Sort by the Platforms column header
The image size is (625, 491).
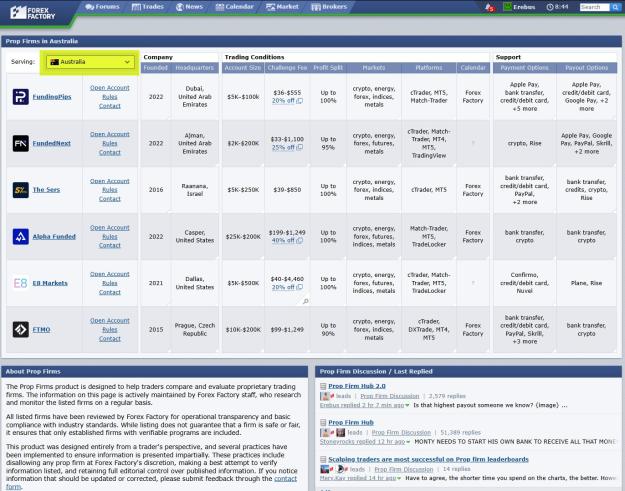tap(429, 68)
